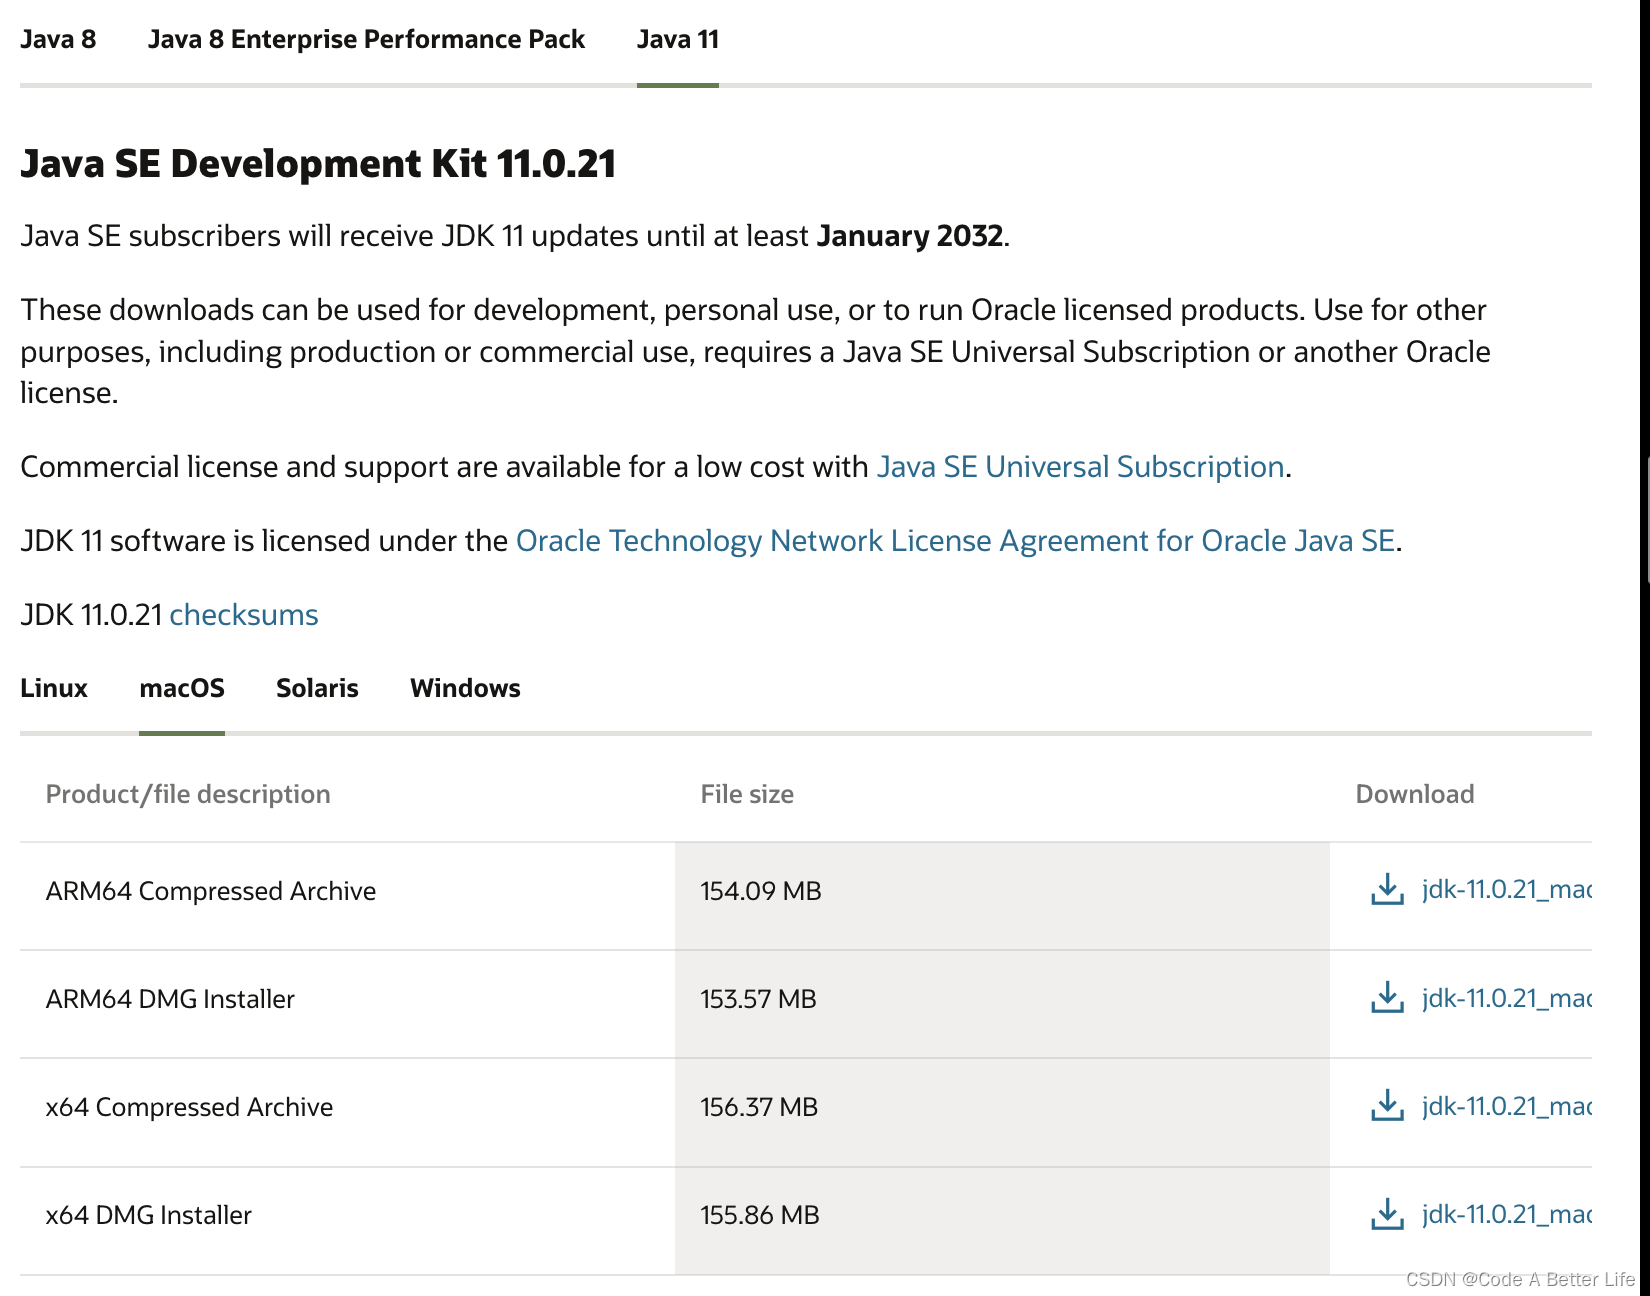Open the JDK 11.0.21 checksums link
This screenshot has width=1650, height=1296.
click(244, 615)
